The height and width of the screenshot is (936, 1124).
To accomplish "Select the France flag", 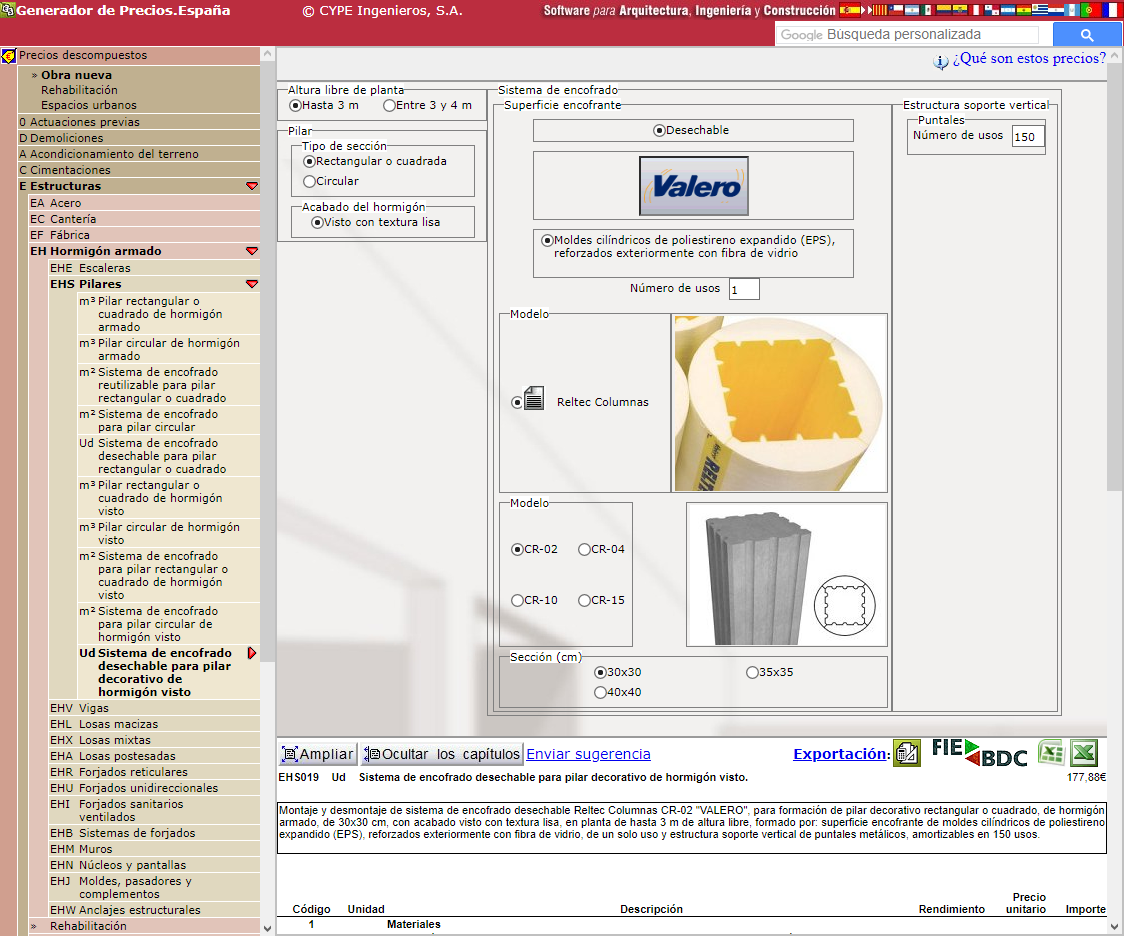I will (1113, 10).
